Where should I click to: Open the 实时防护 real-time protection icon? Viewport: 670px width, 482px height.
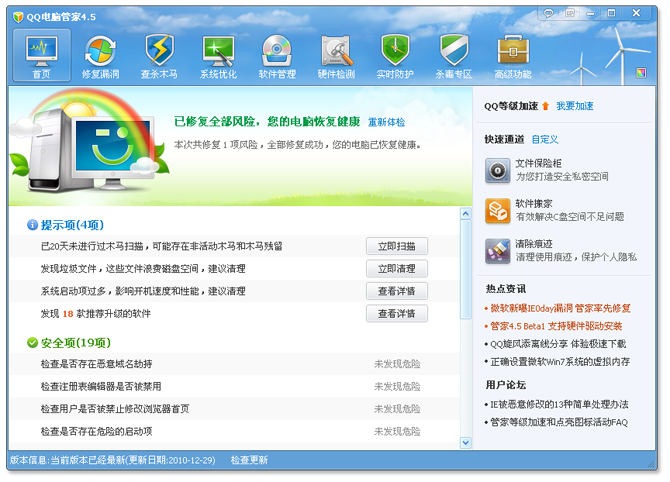point(395,56)
